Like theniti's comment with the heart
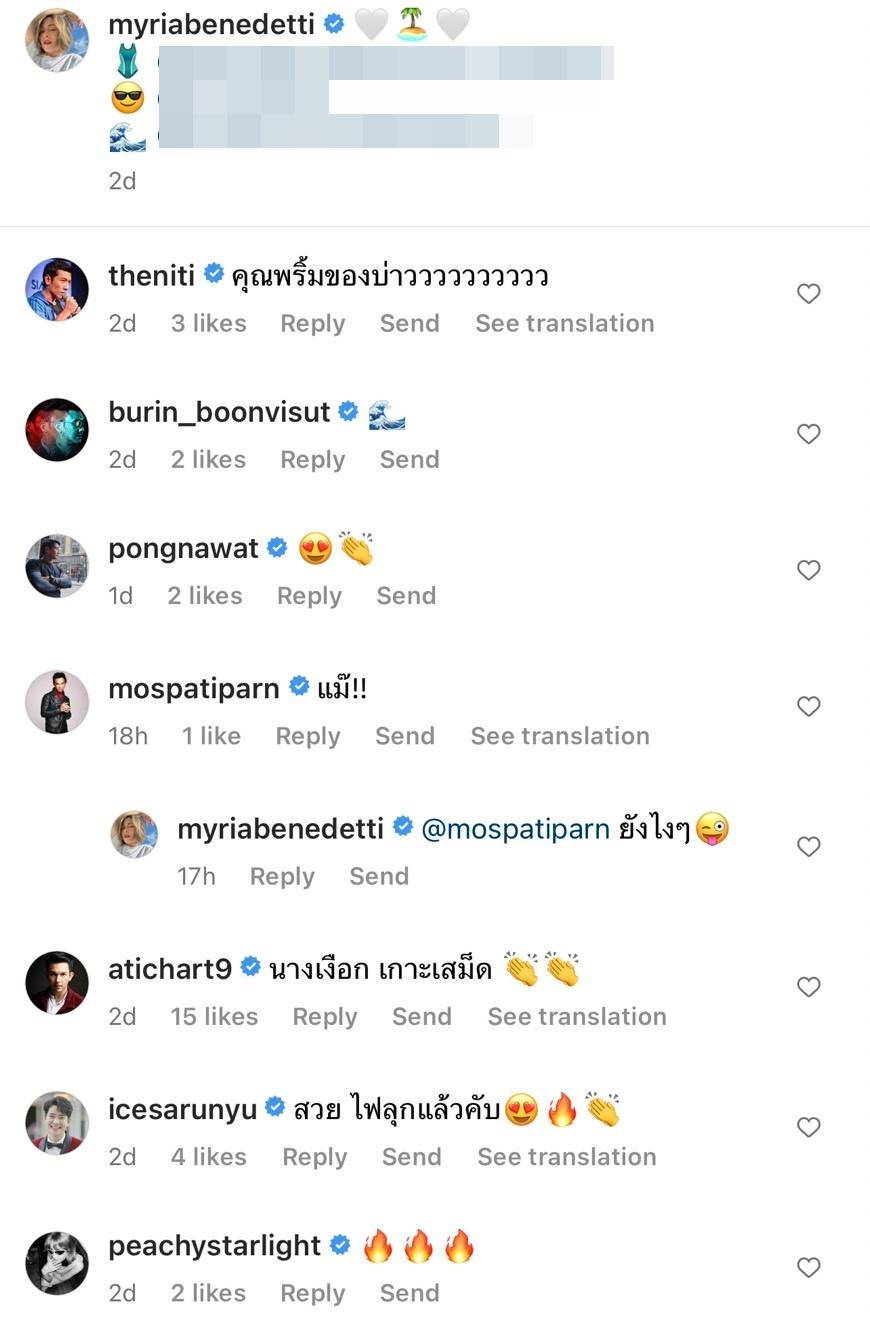The height and width of the screenshot is (1328, 870). tap(808, 293)
